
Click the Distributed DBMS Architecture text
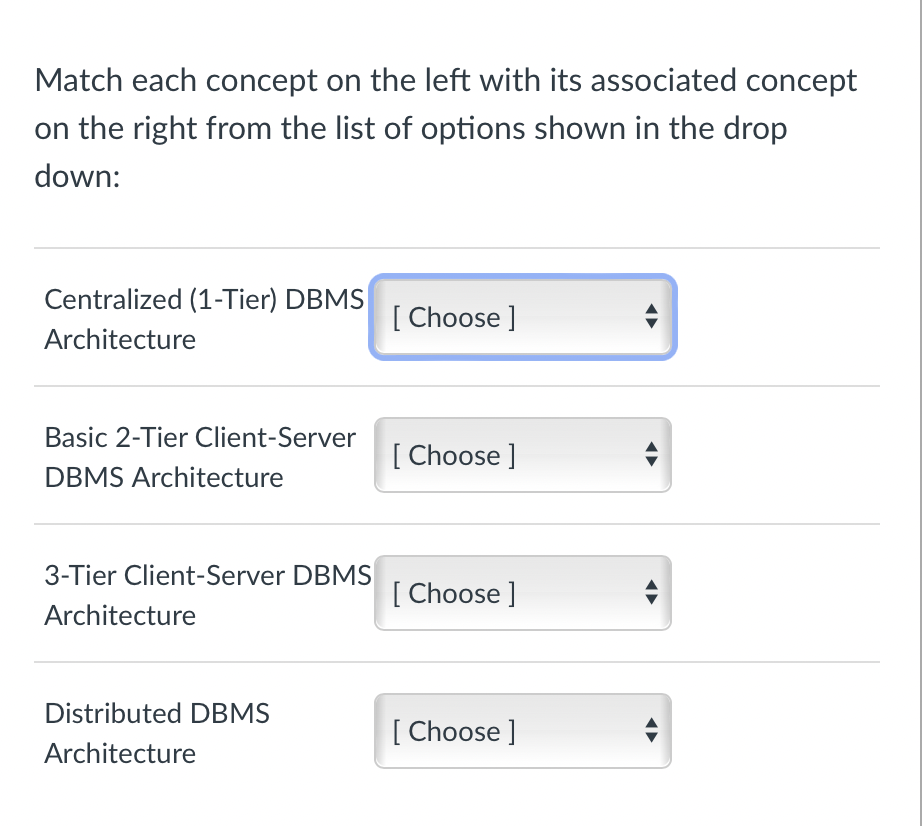click(x=157, y=733)
